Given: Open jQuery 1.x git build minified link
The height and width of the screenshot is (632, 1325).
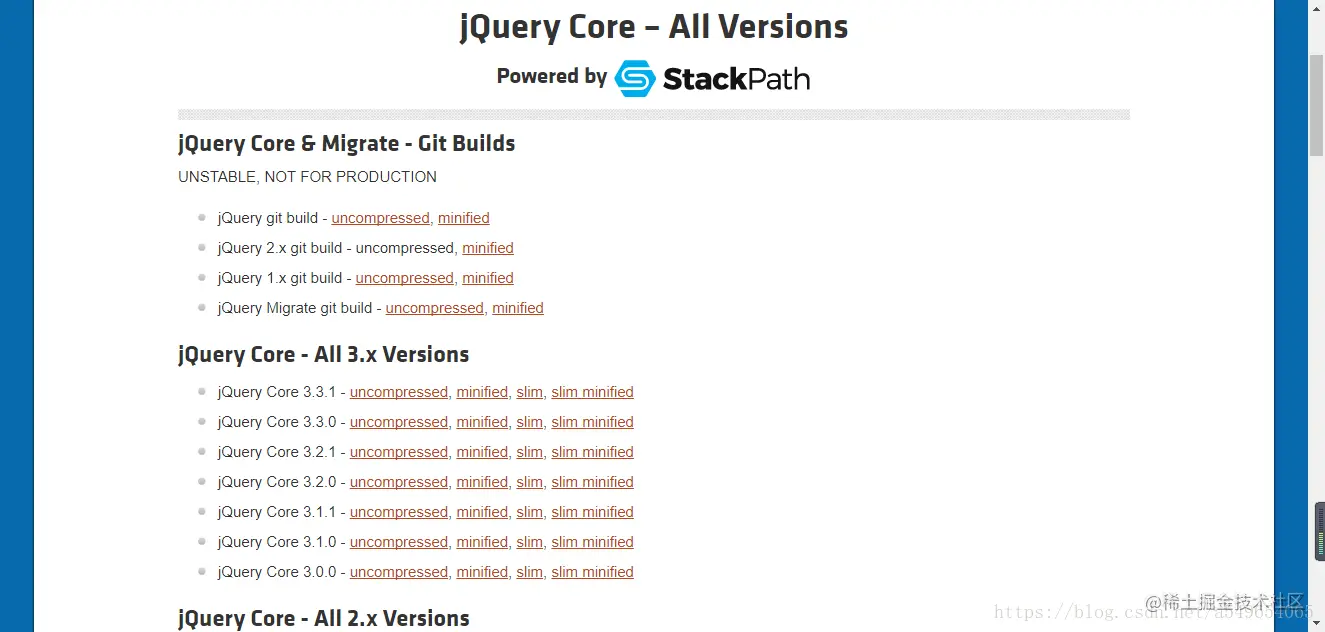Looking at the screenshot, I should click(488, 278).
